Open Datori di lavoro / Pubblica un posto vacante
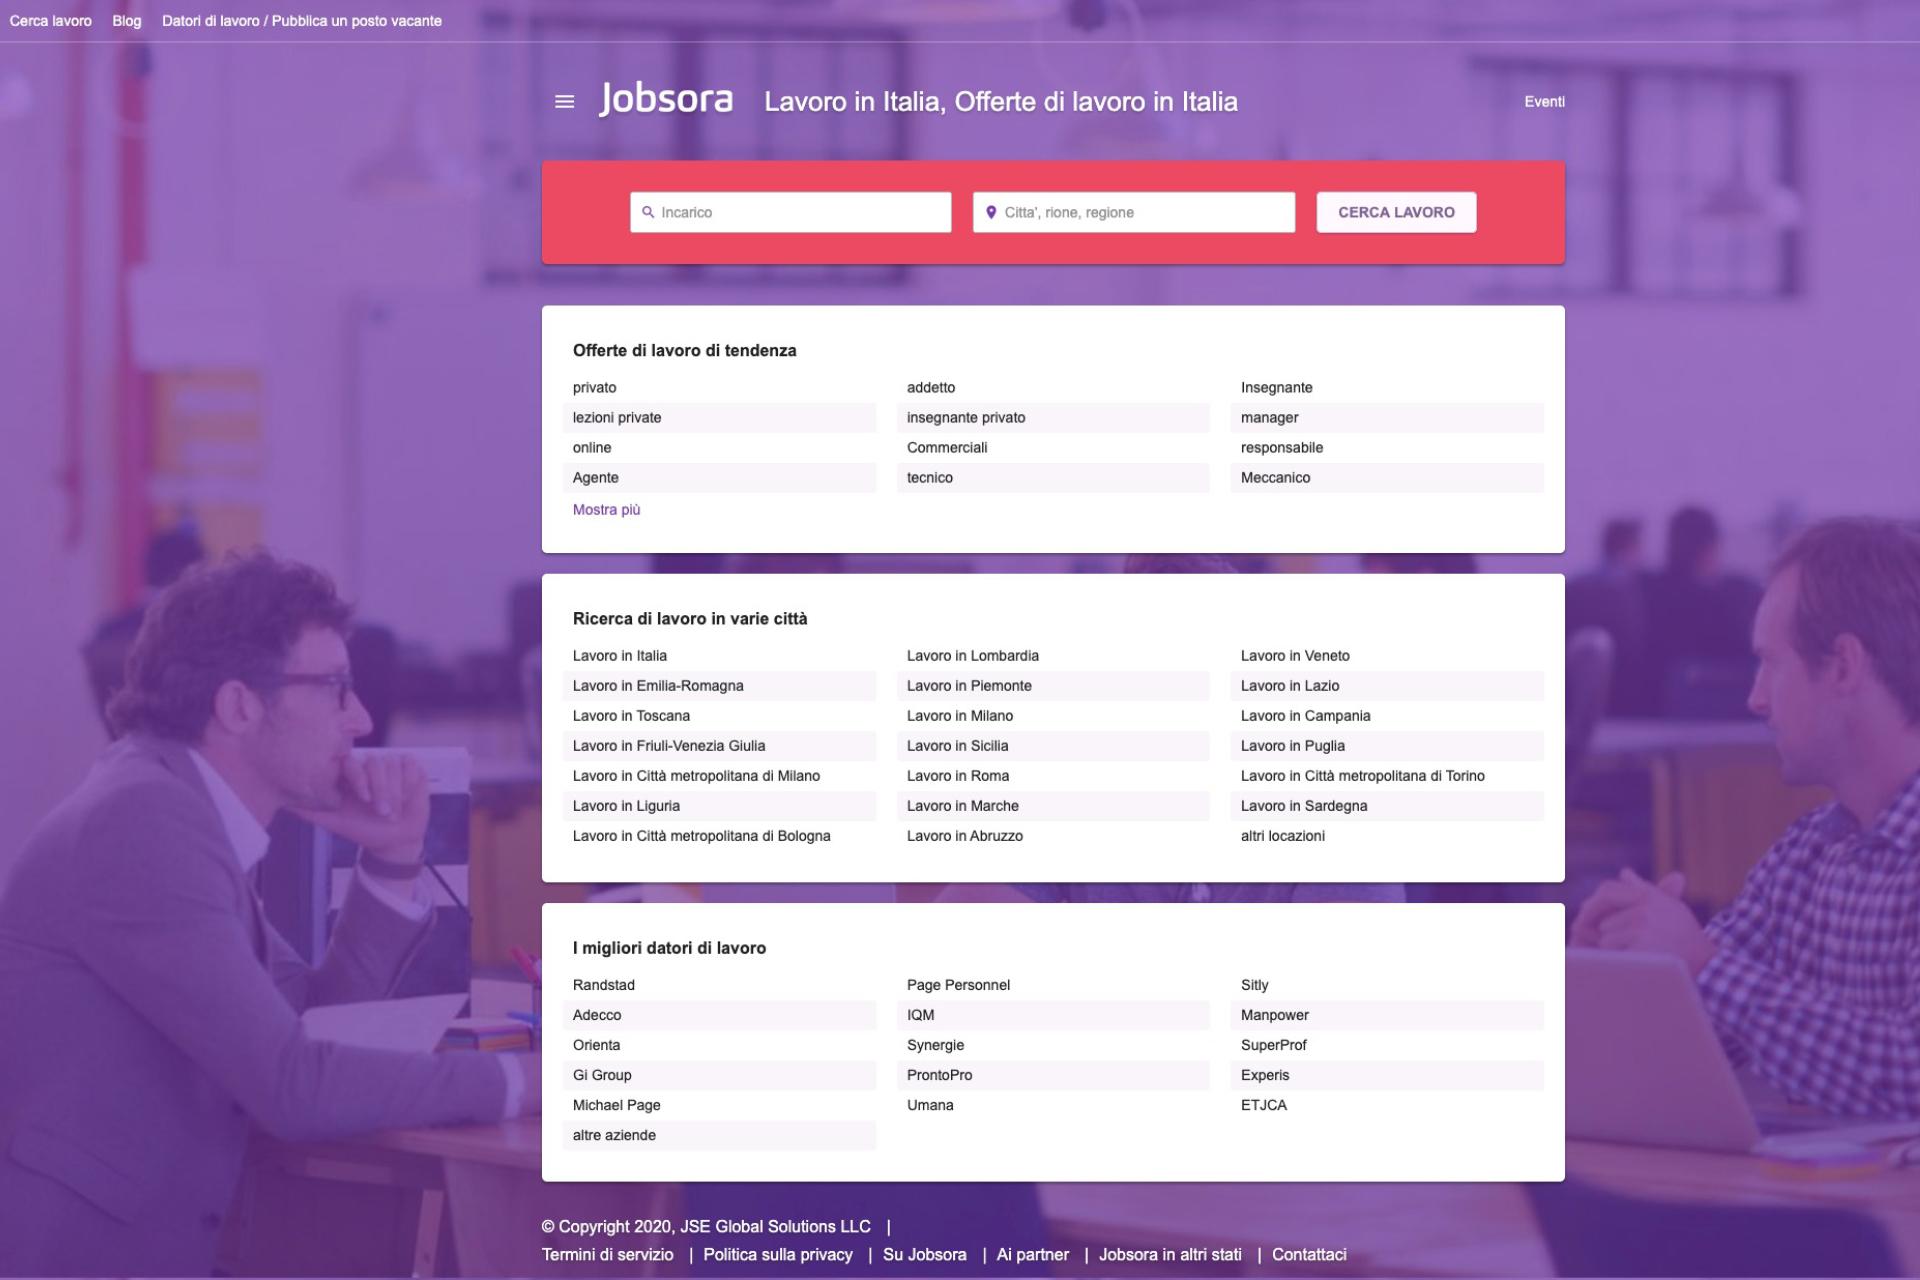 (302, 21)
